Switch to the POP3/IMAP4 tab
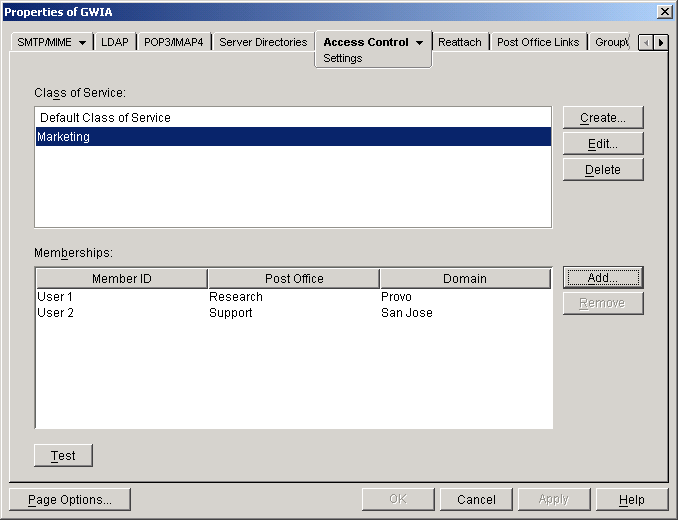Screen dimensions: 678x520 pyautogui.click(x=173, y=42)
